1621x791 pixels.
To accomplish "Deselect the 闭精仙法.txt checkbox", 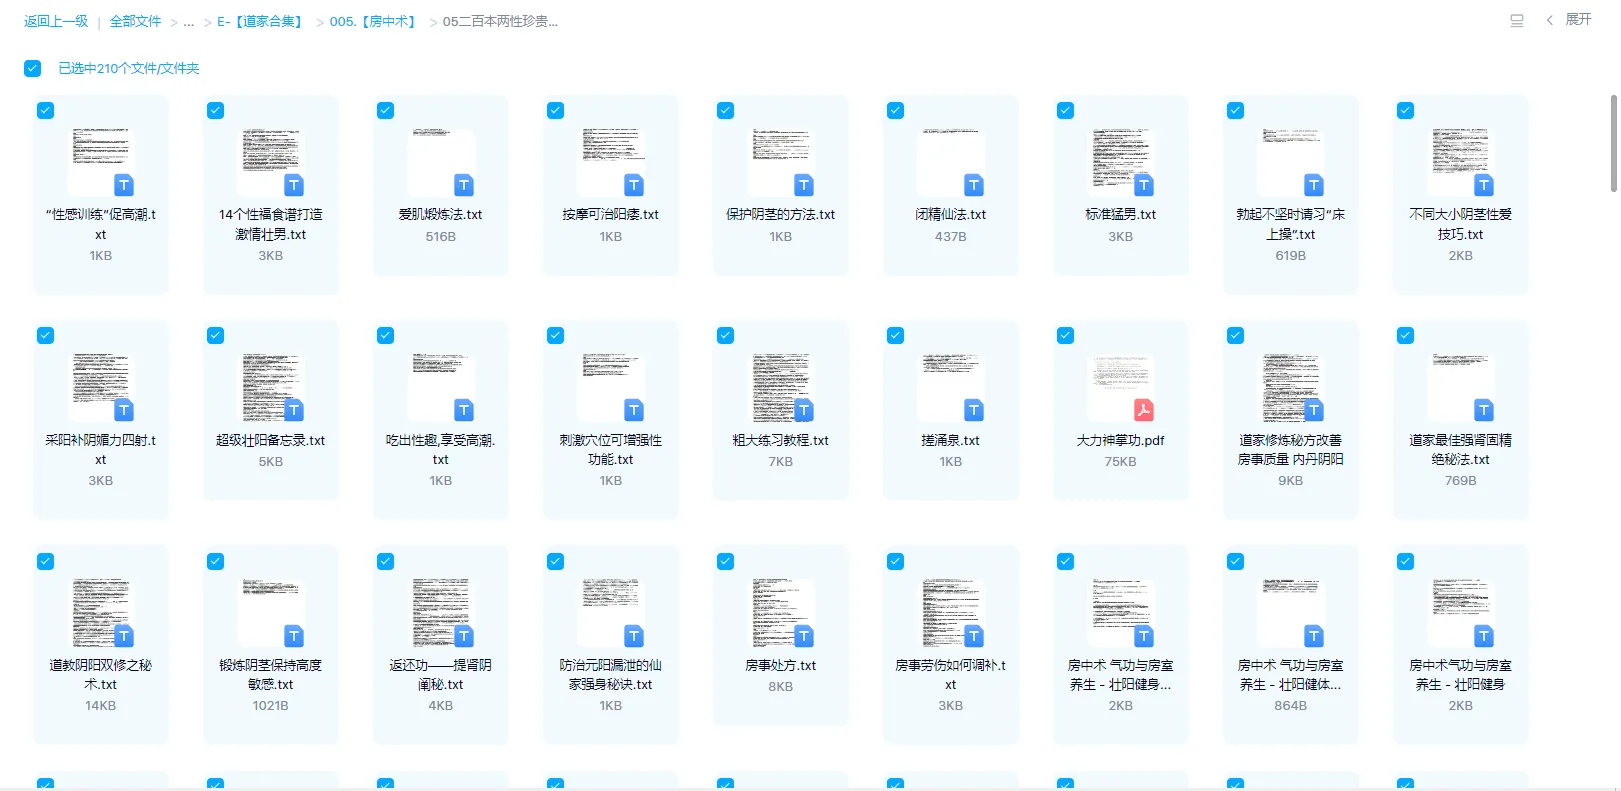I will 895,111.
